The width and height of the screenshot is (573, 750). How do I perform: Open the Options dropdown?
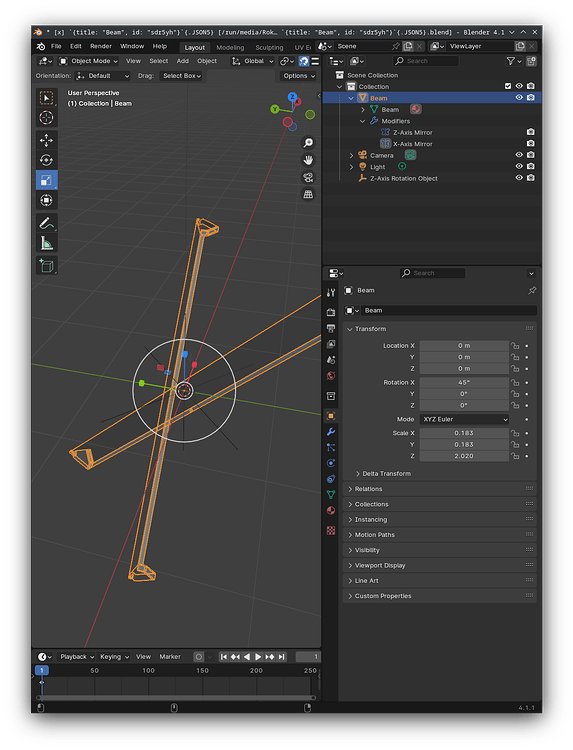pyautogui.click(x=299, y=76)
